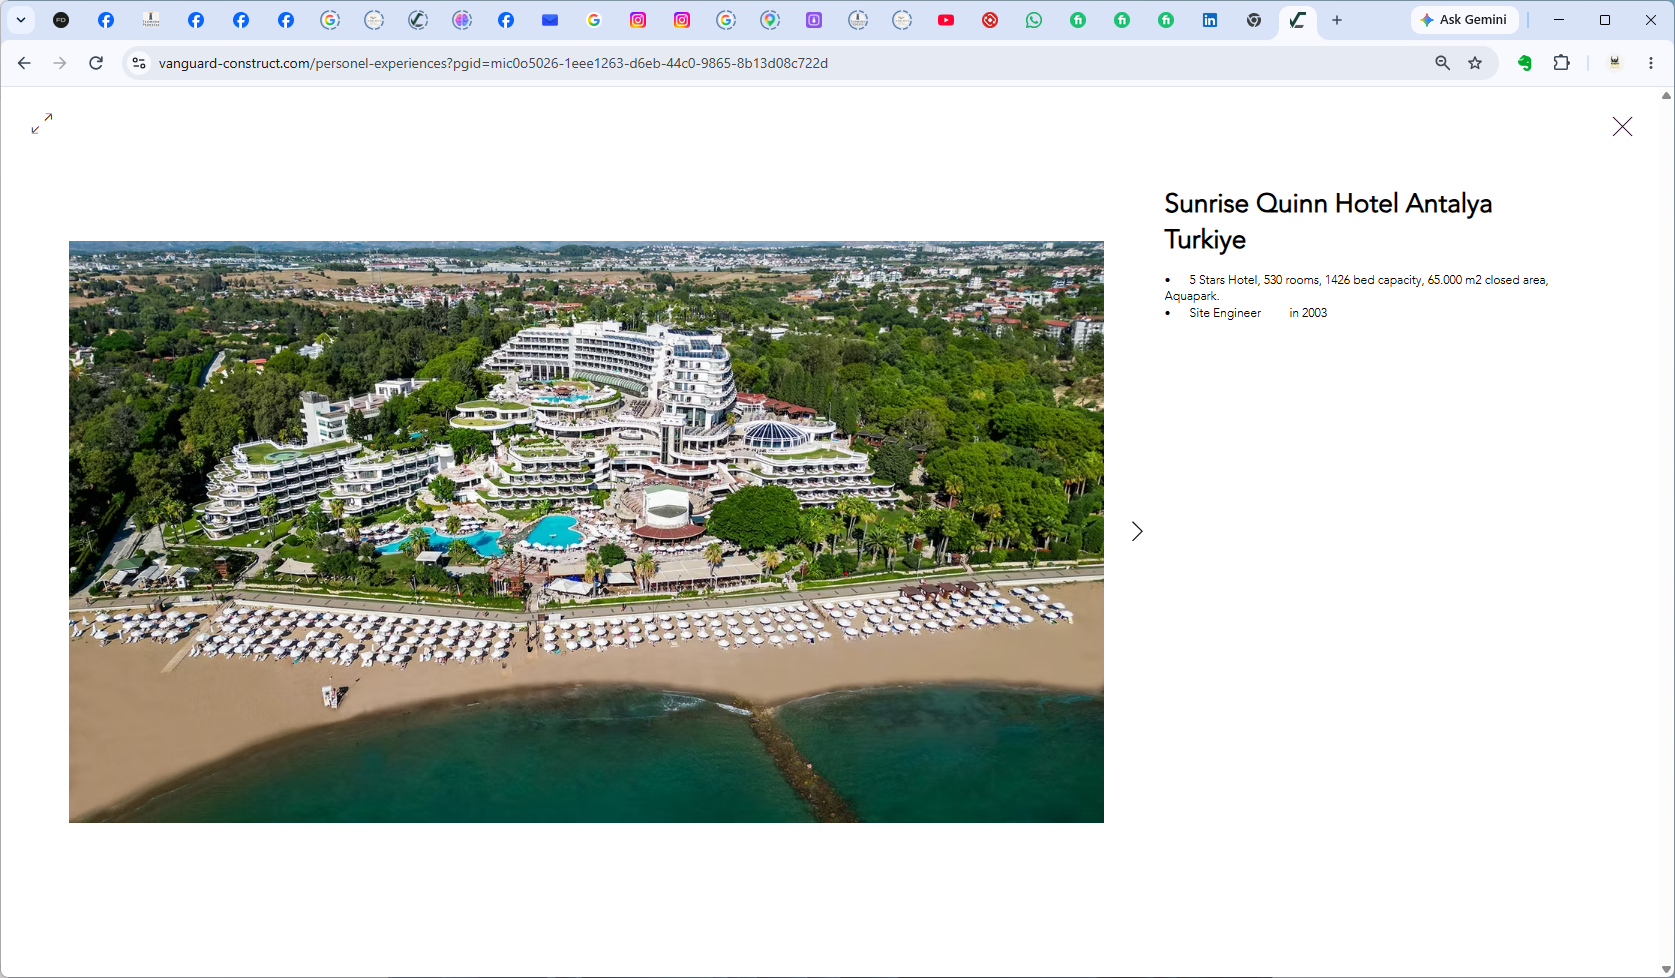Select the red circular icon tab
Image resolution: width=1675 pixels, height=978 pixels.
[990, 20]
